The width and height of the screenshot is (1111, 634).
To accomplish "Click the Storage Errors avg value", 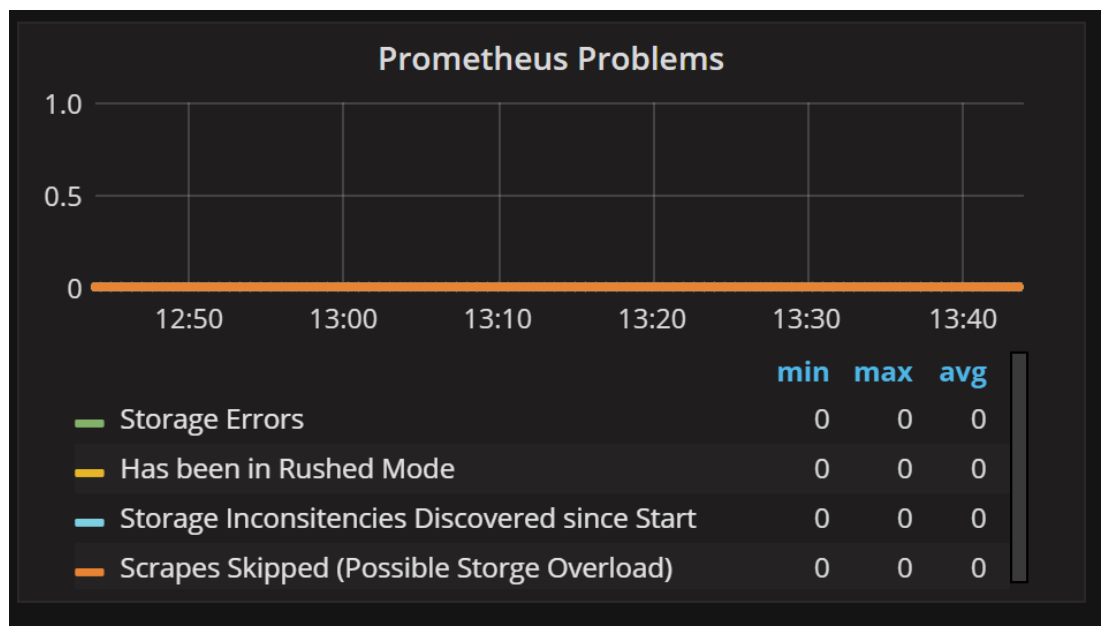I will click(978, 420).
